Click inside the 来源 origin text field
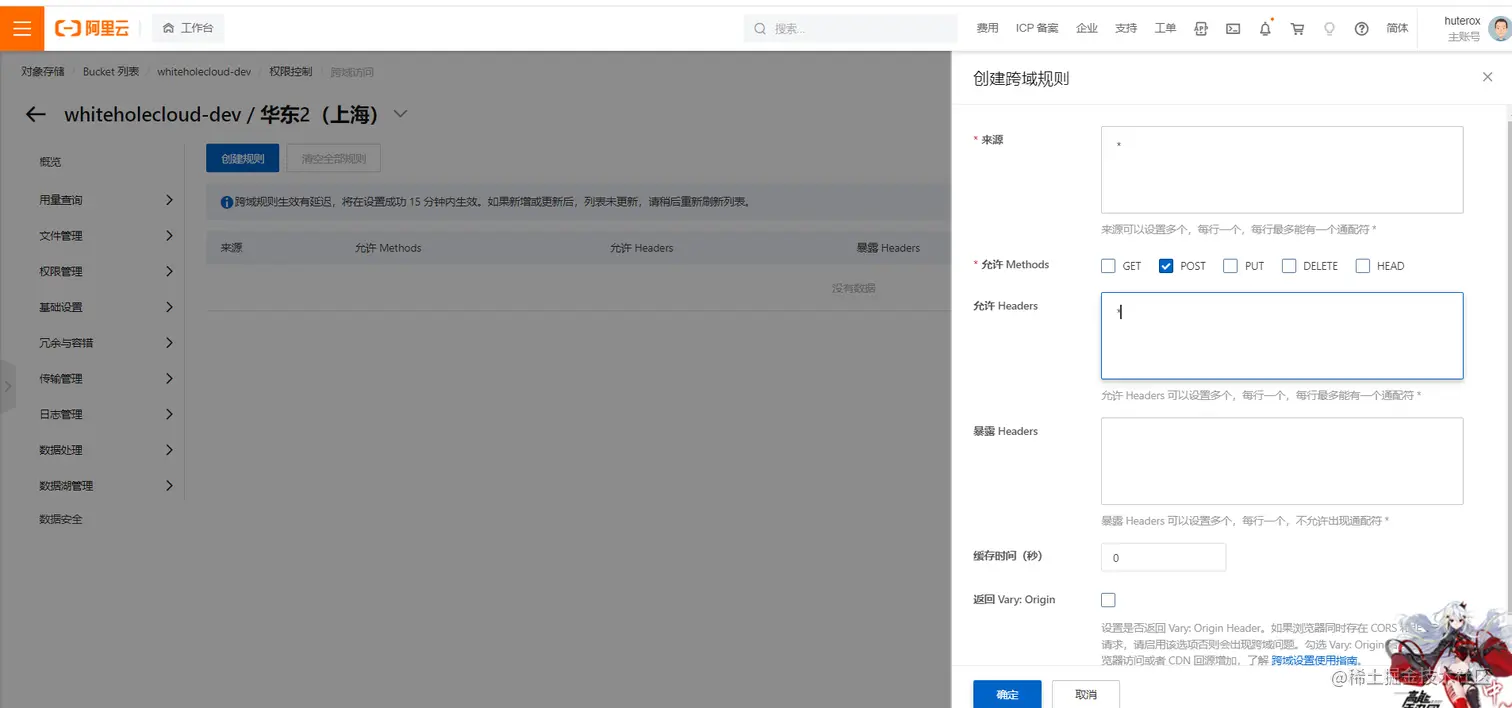The image size is (1512, 708). pos(1281,170)
